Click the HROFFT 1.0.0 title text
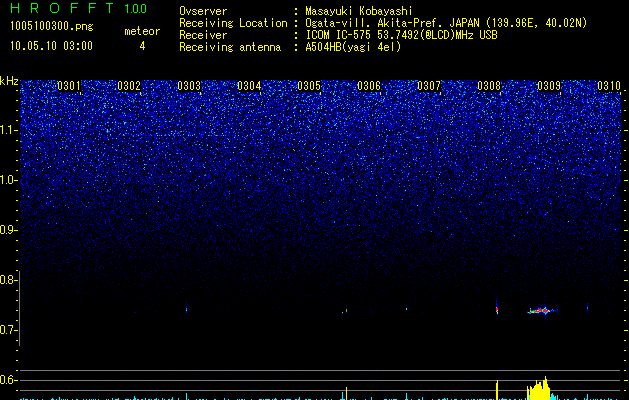This screenshot has width=629, height=400. tap(78, 8)
